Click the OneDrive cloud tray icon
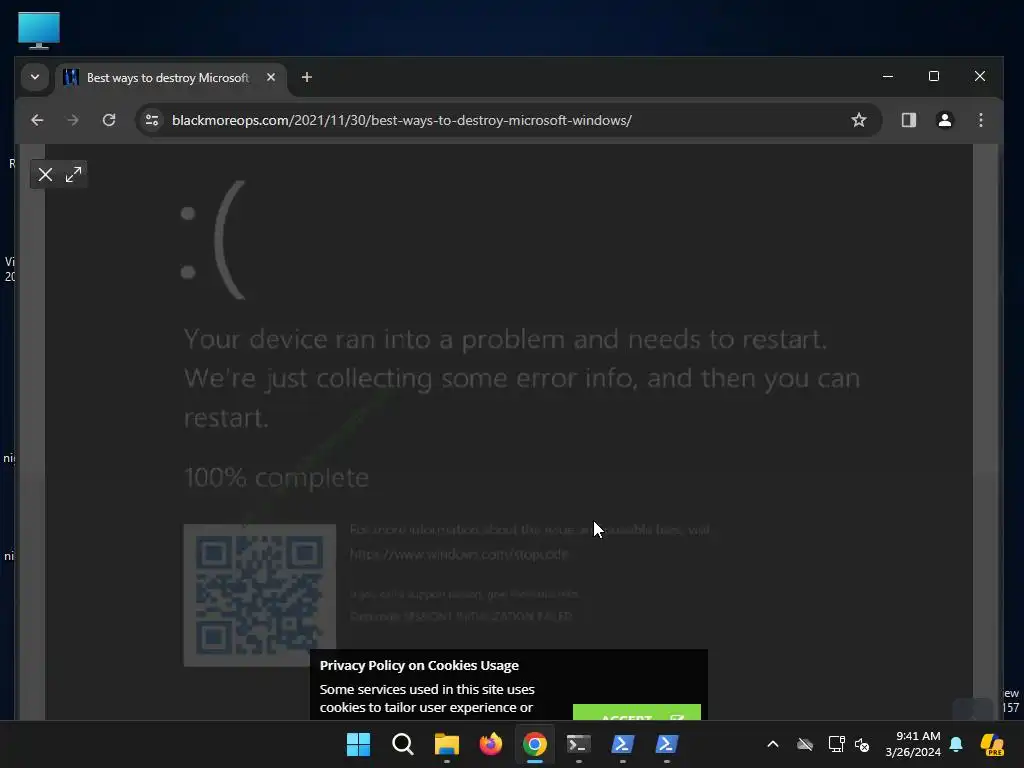This screenshot has width=1024, height=768. (805, 744)
